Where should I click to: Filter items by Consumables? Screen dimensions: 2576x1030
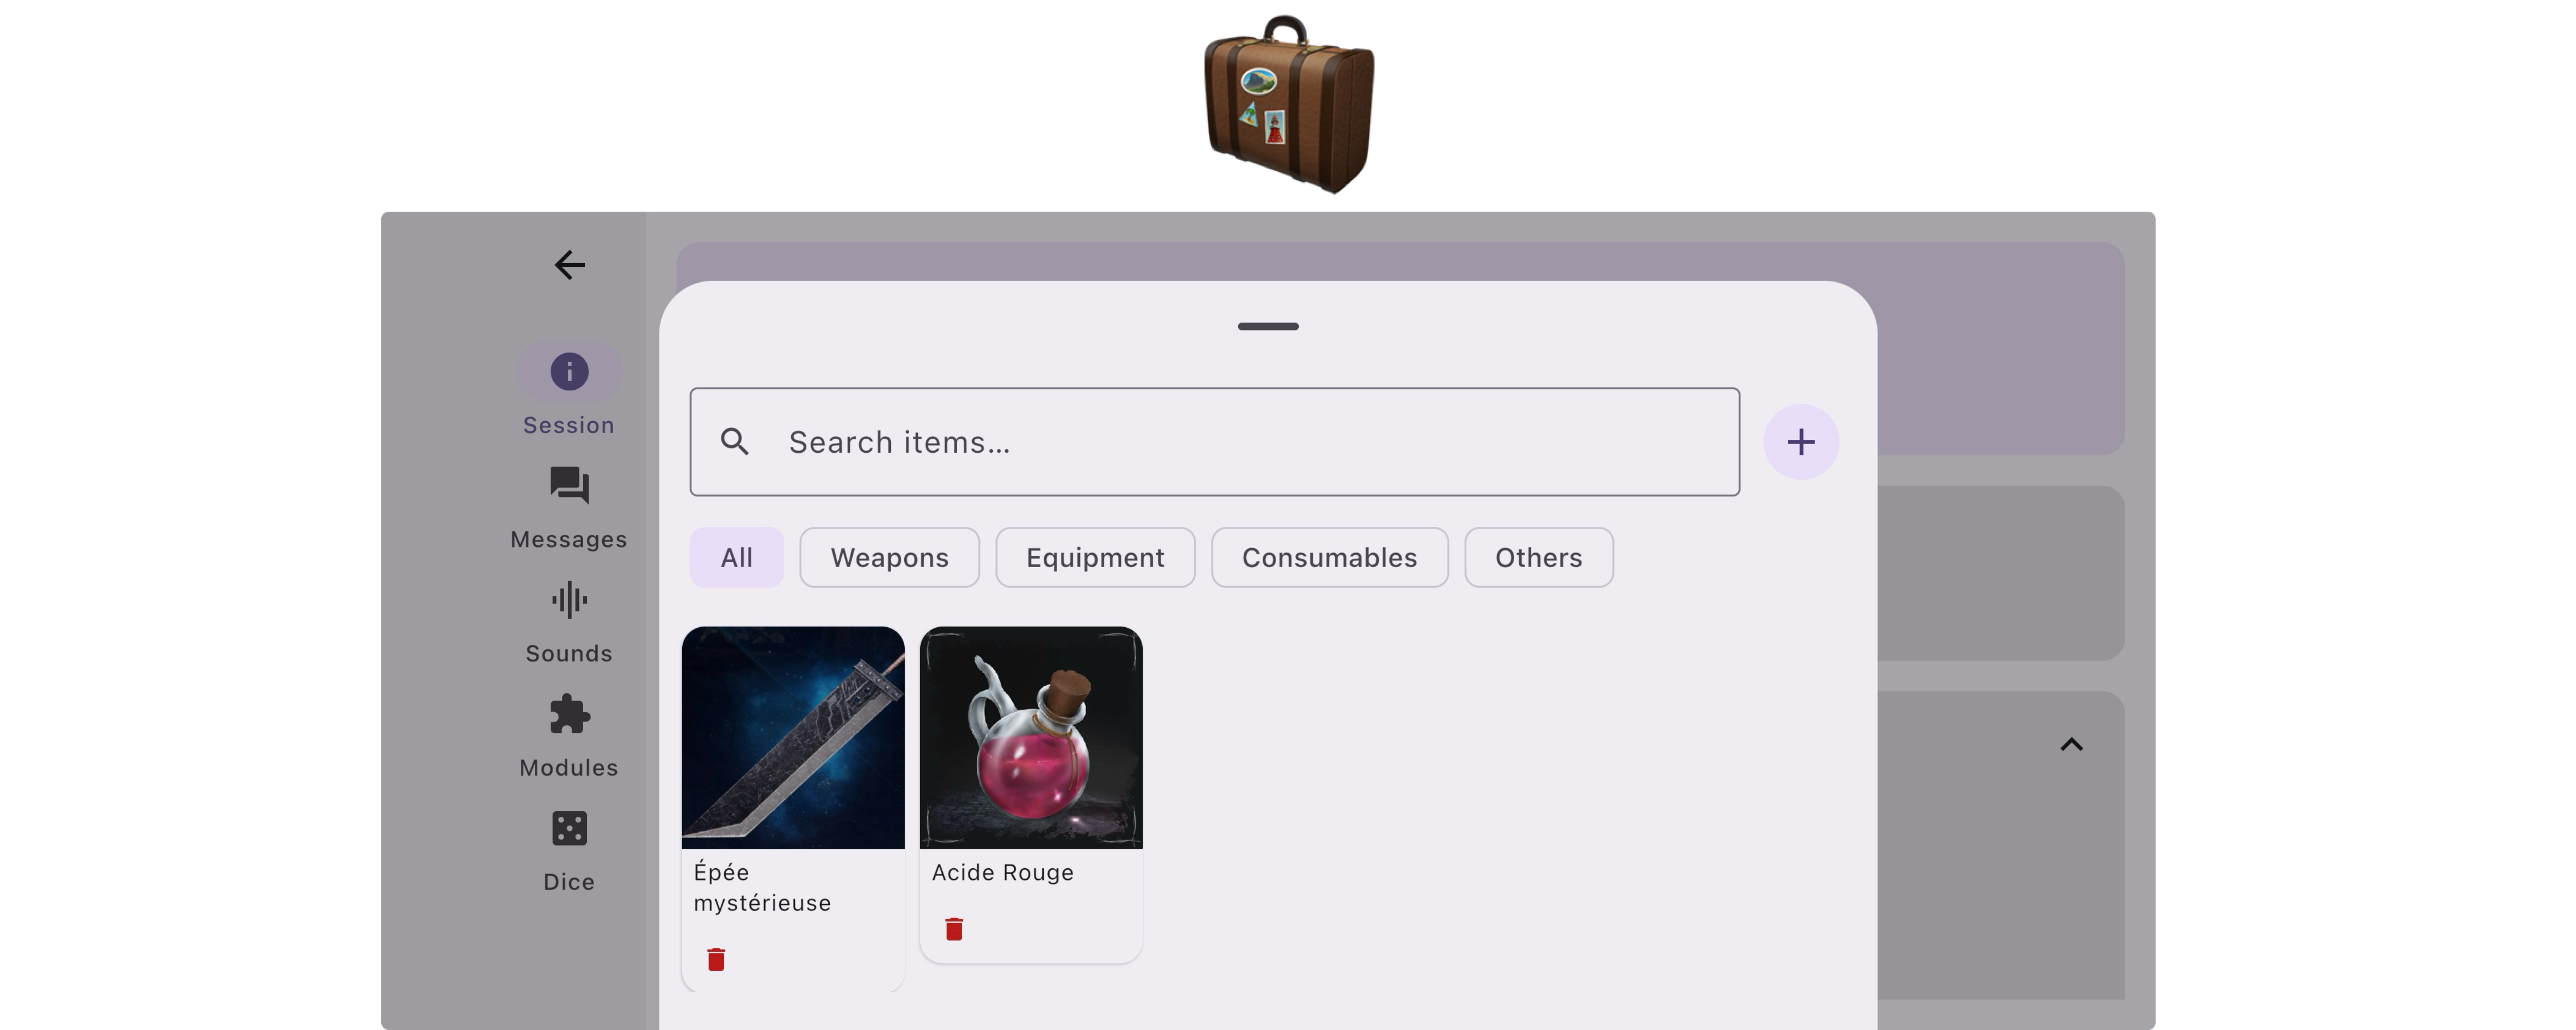[1329, 557]
